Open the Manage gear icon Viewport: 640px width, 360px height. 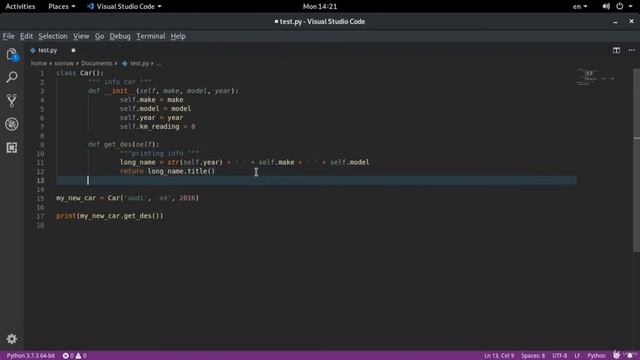(12, 338)
